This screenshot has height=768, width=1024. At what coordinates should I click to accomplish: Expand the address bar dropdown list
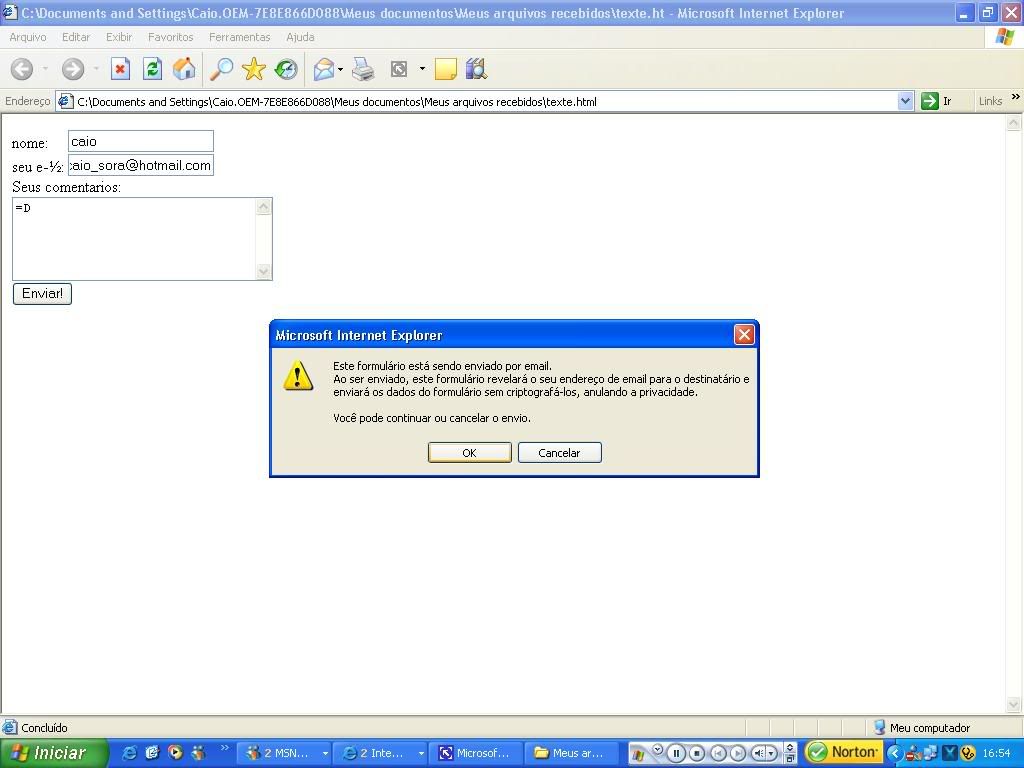(x=905, y=101)
